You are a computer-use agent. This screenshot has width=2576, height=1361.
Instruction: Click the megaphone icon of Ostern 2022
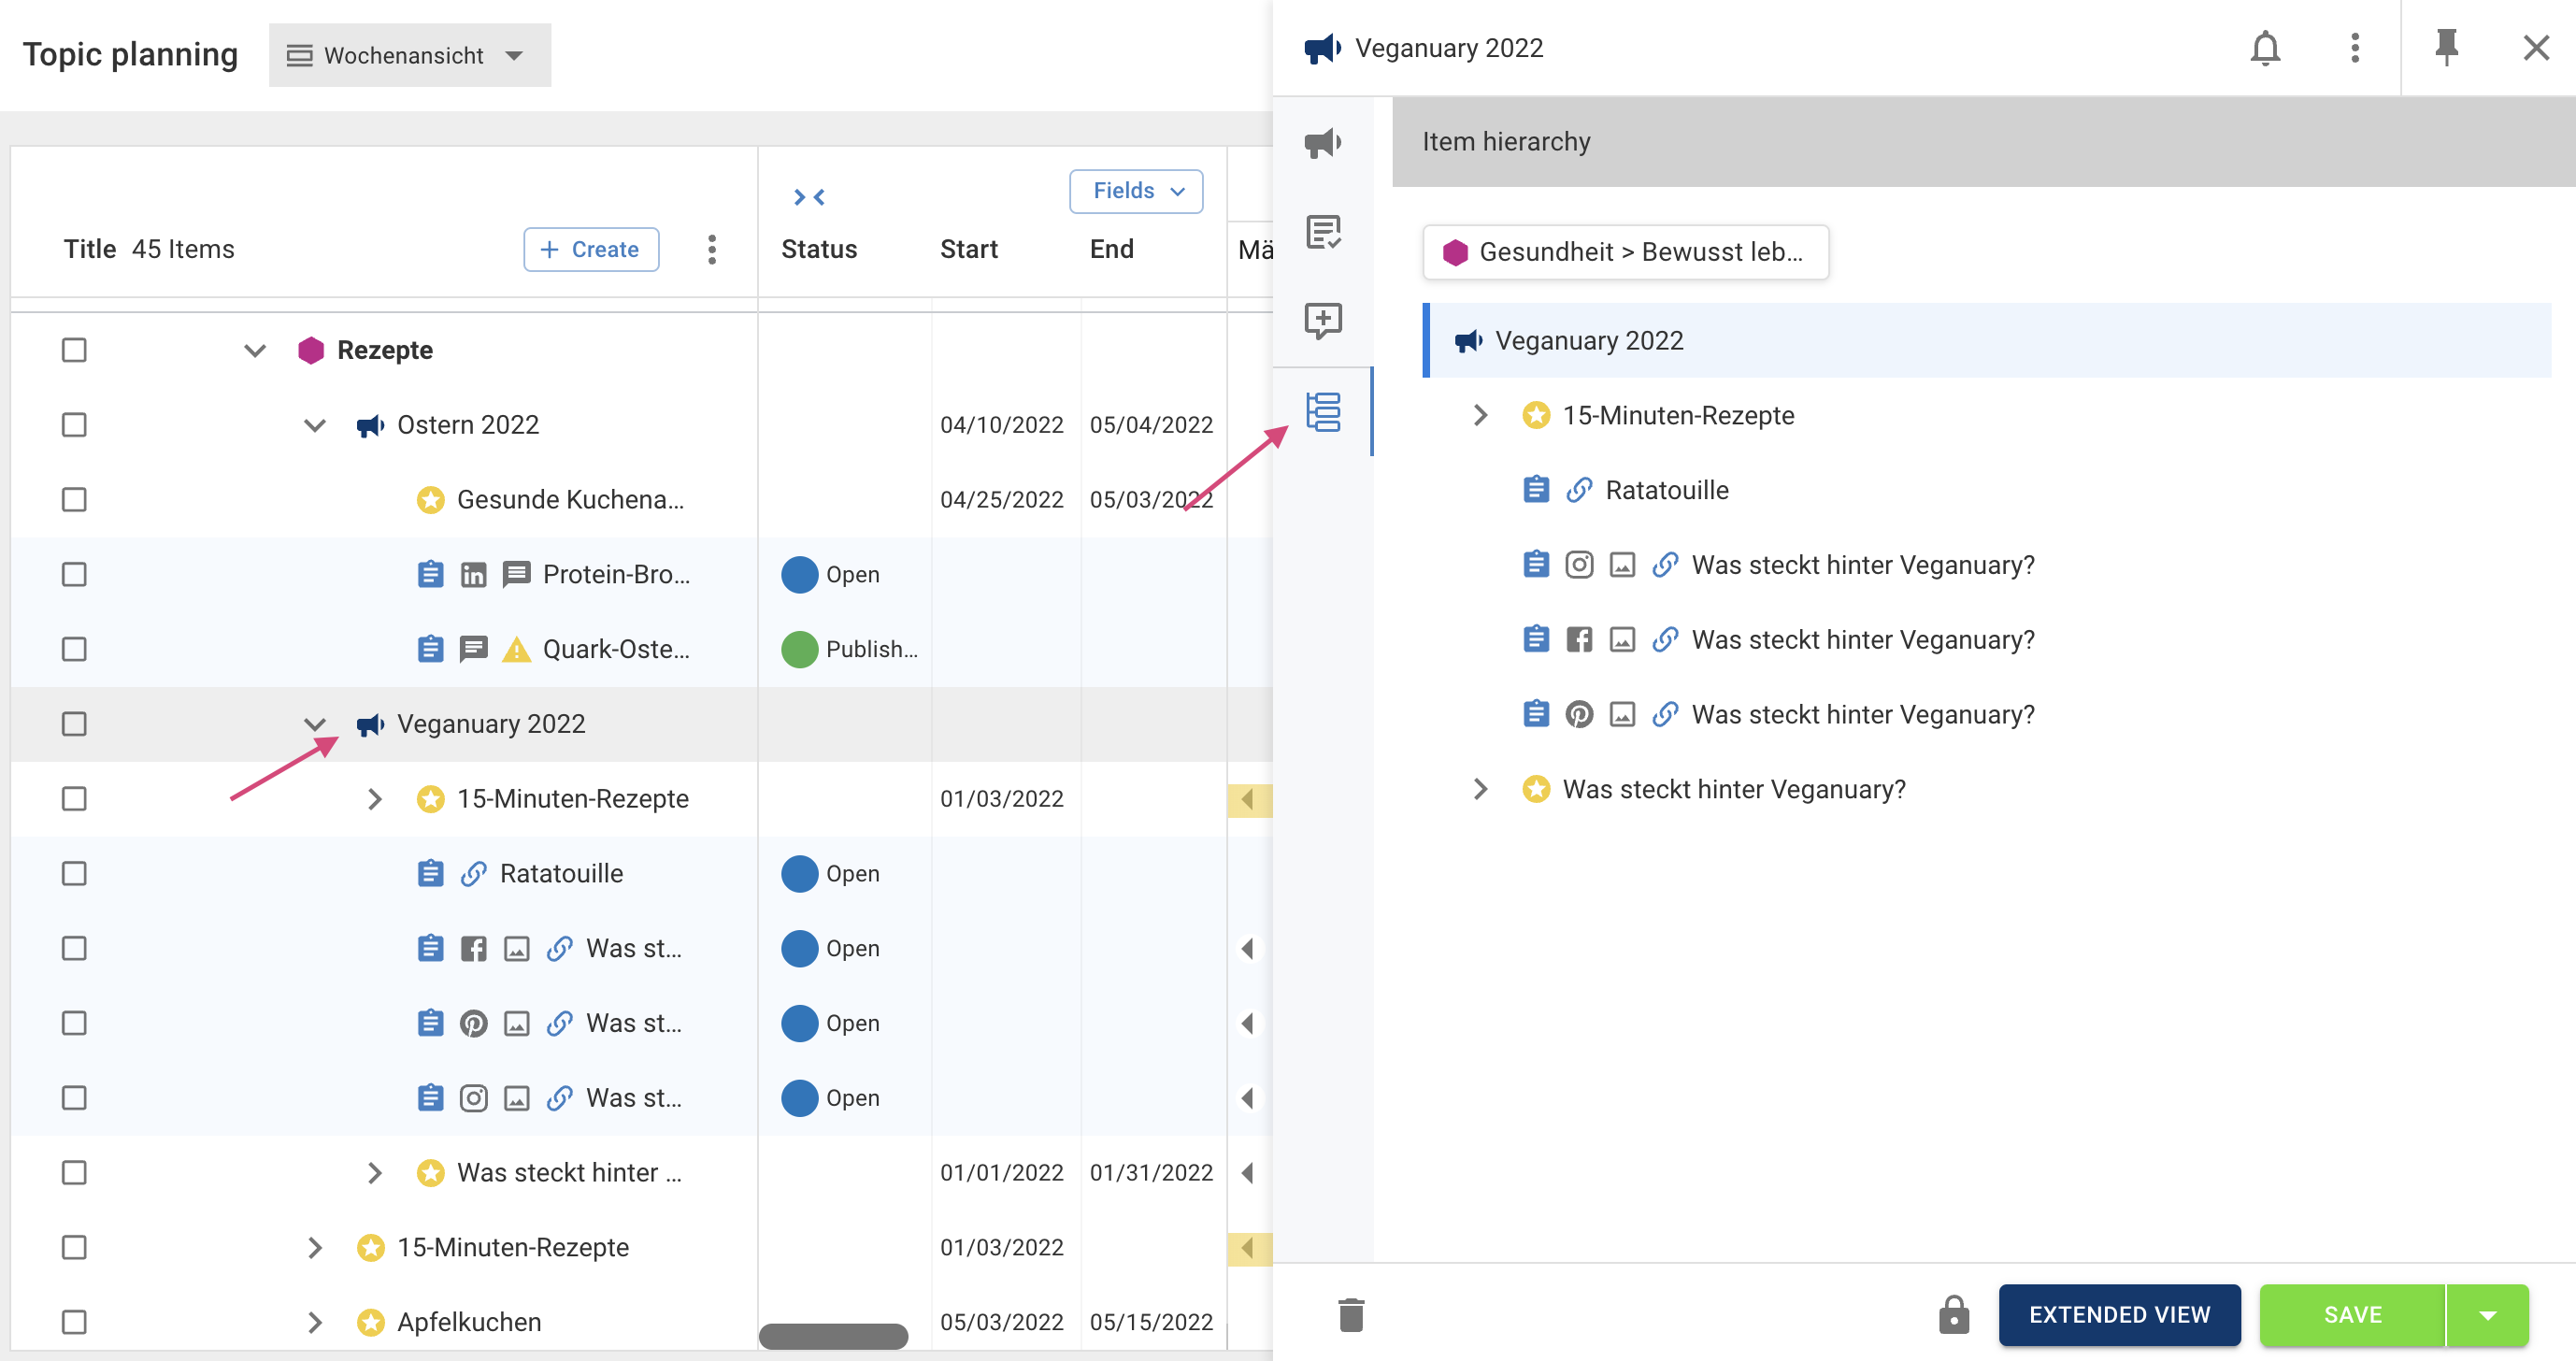(x=370, y=426)
